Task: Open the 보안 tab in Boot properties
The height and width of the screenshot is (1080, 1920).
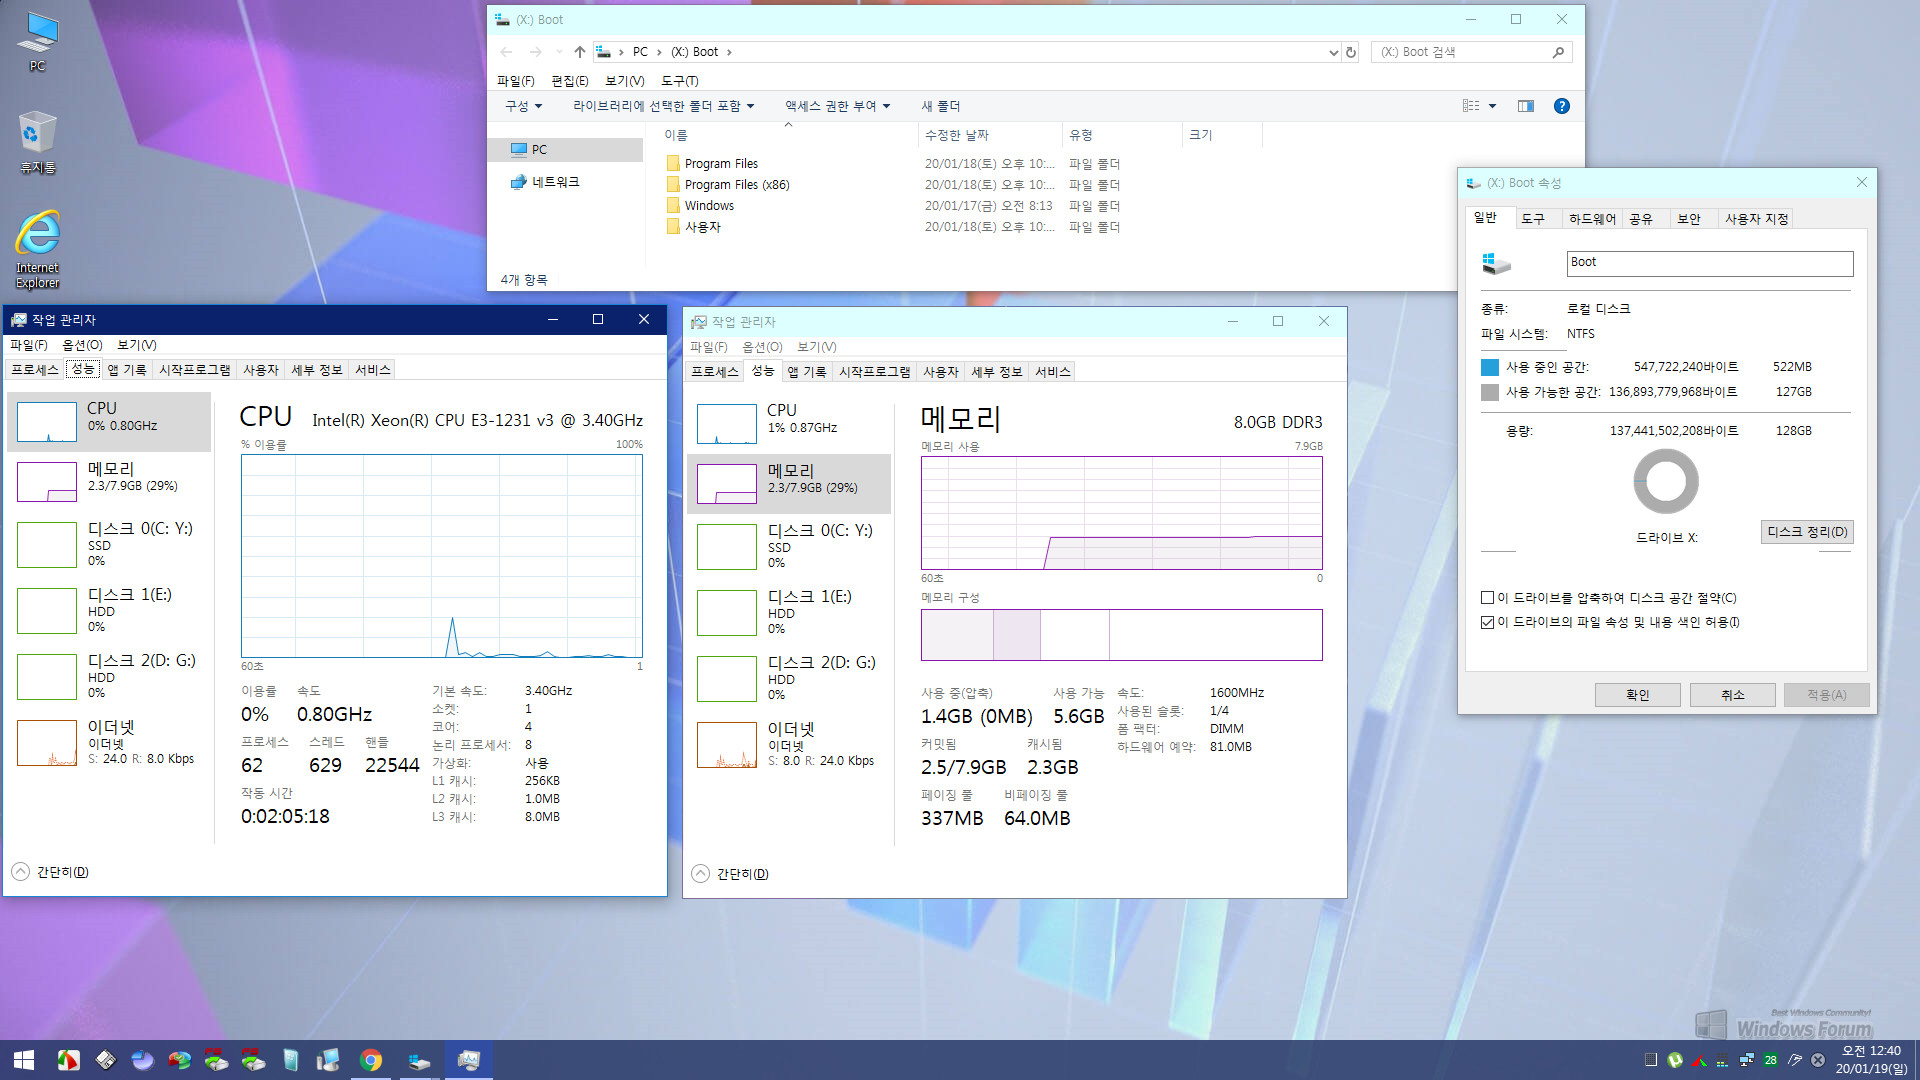Action: coord(1689,219)
